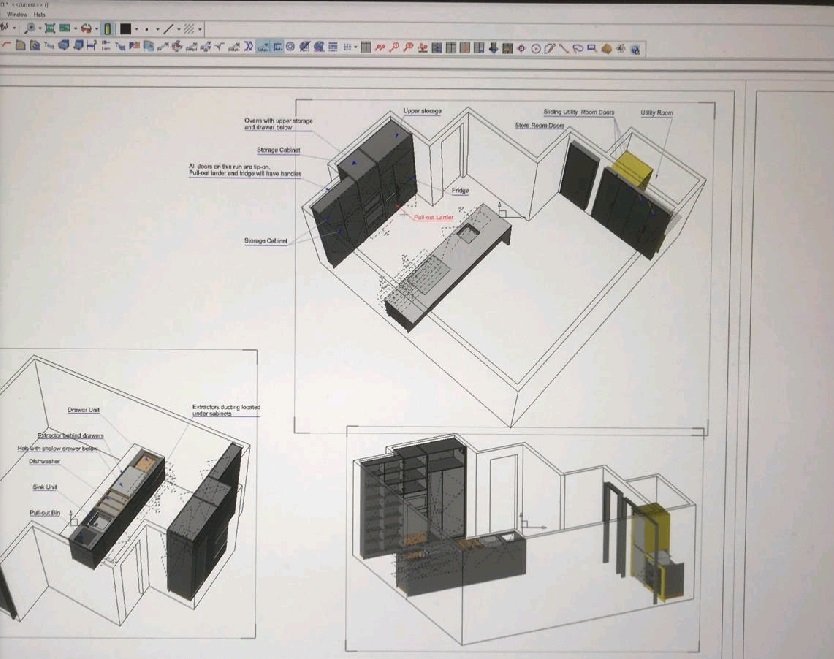
Task: Click the last icon on the second toolbar
Action: [x=635, y=49]
